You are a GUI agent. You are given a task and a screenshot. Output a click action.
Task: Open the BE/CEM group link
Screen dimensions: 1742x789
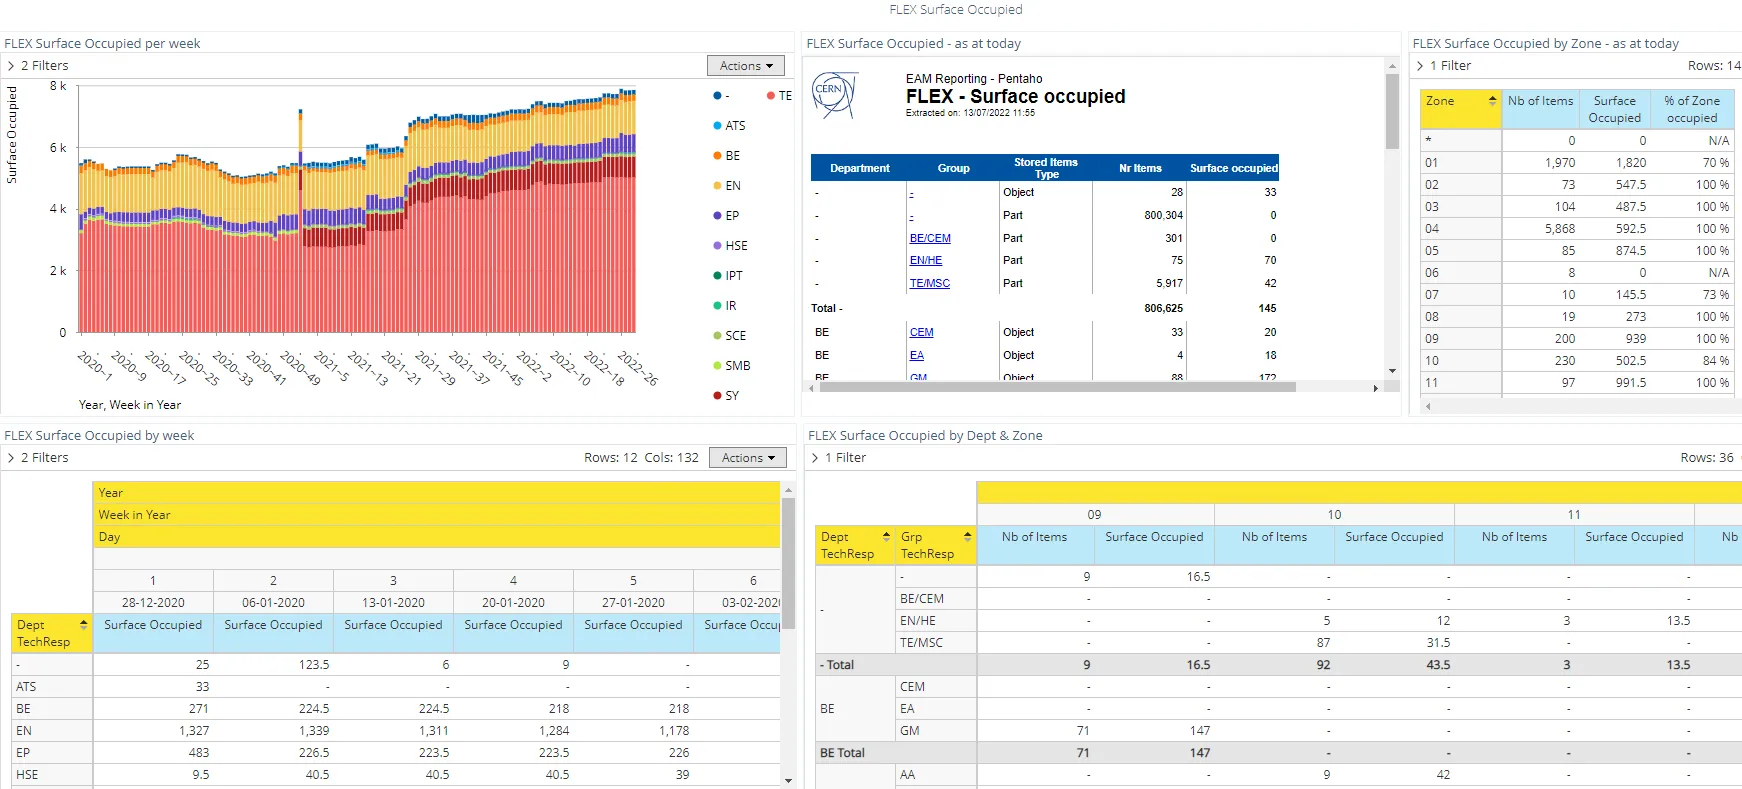[930, 238]
